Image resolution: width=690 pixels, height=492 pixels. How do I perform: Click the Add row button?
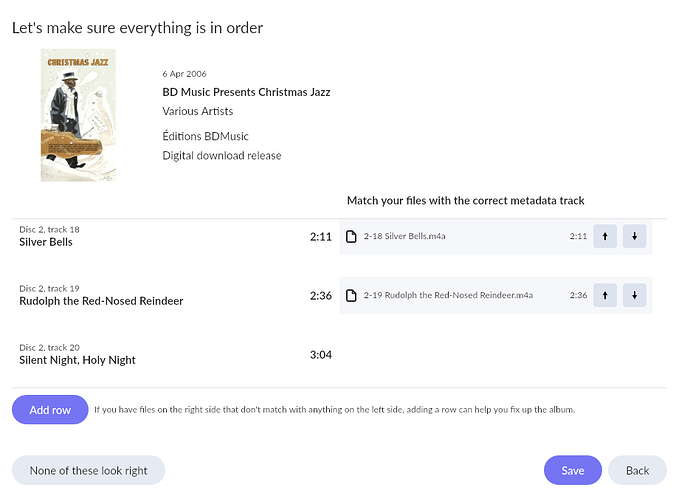tap(50, 410)
